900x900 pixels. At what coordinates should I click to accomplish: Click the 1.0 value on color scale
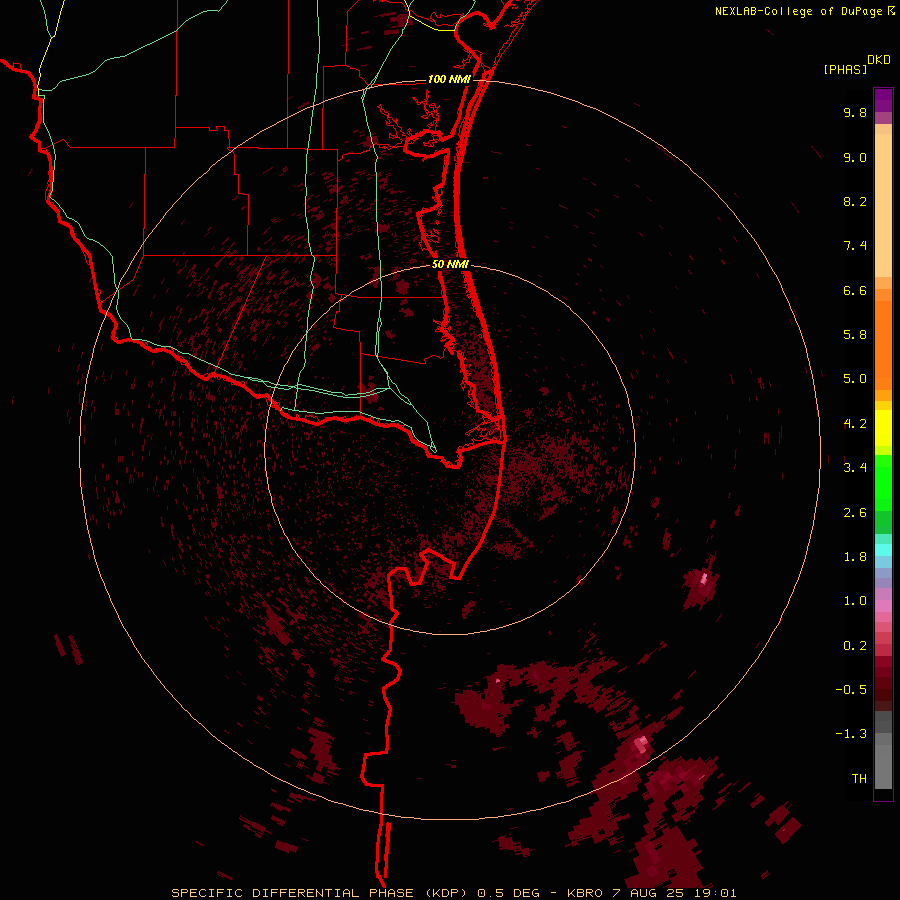point(855,601)
